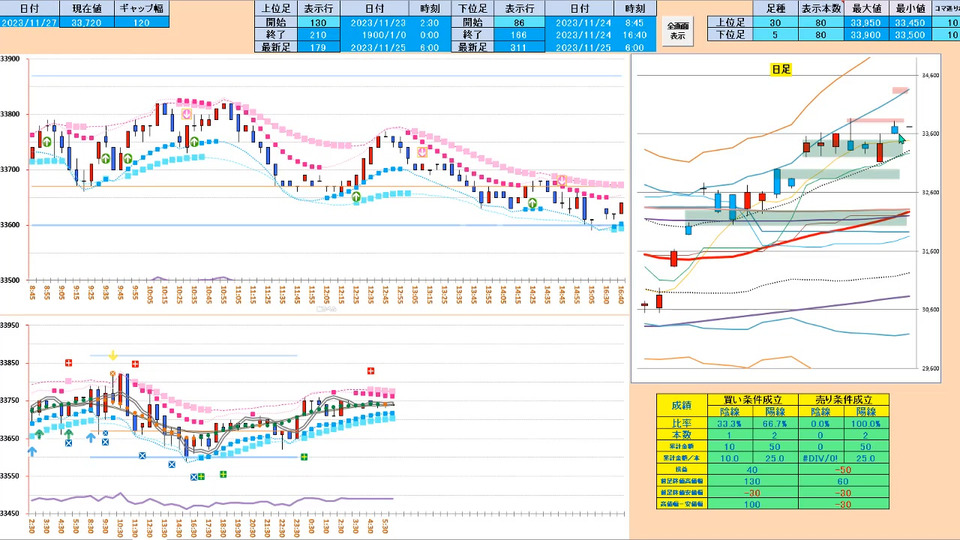Select the 下位足 latest bar cell 311
The height and width of the screenshot is (540, 960).
pos(519,47)
